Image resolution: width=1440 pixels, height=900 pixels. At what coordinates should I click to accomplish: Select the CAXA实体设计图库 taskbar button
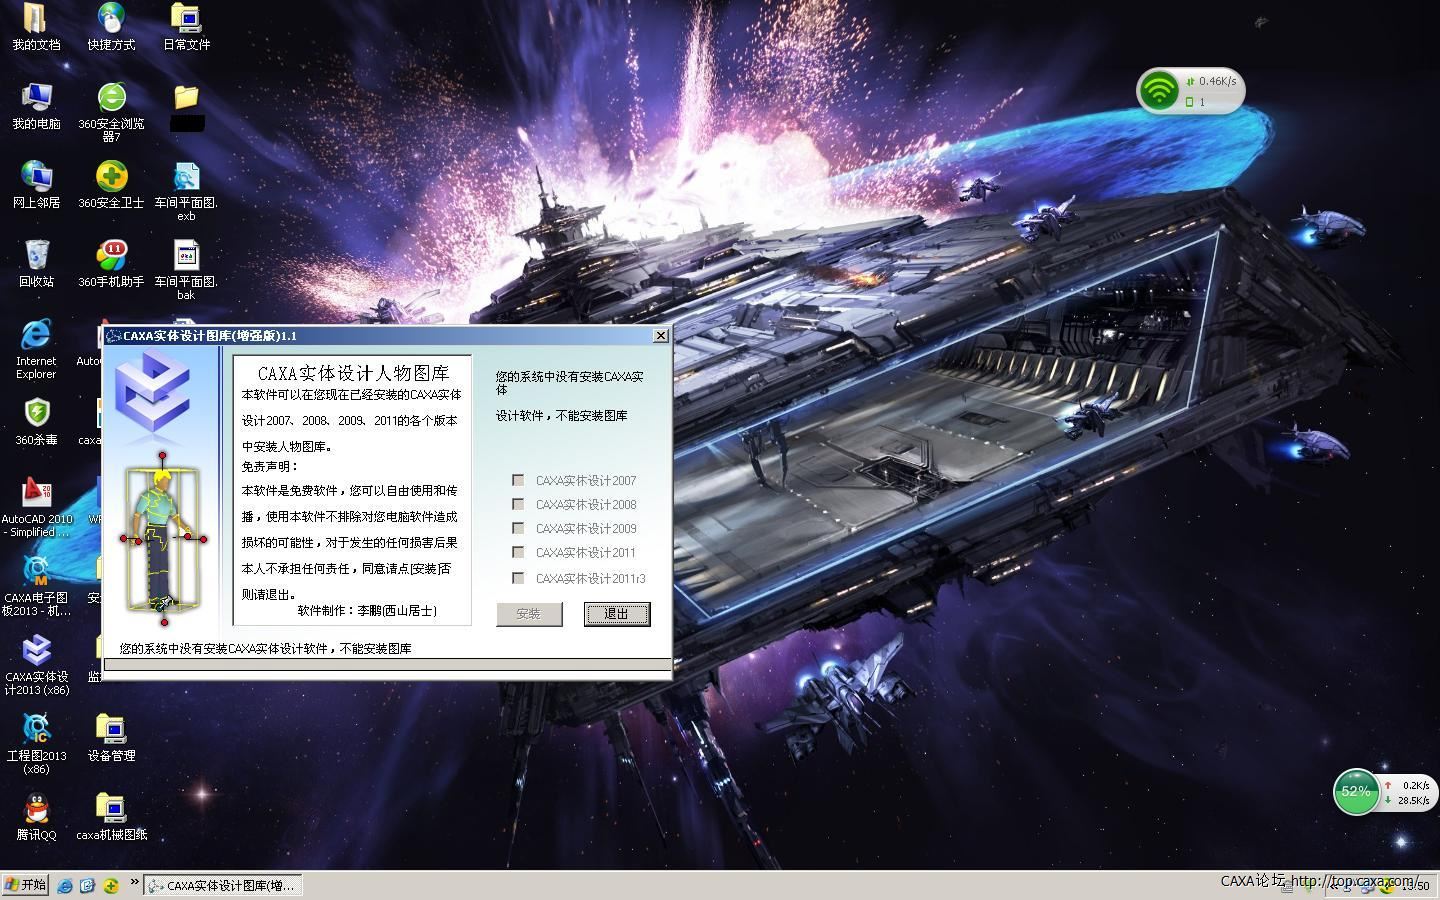(222, 885)
